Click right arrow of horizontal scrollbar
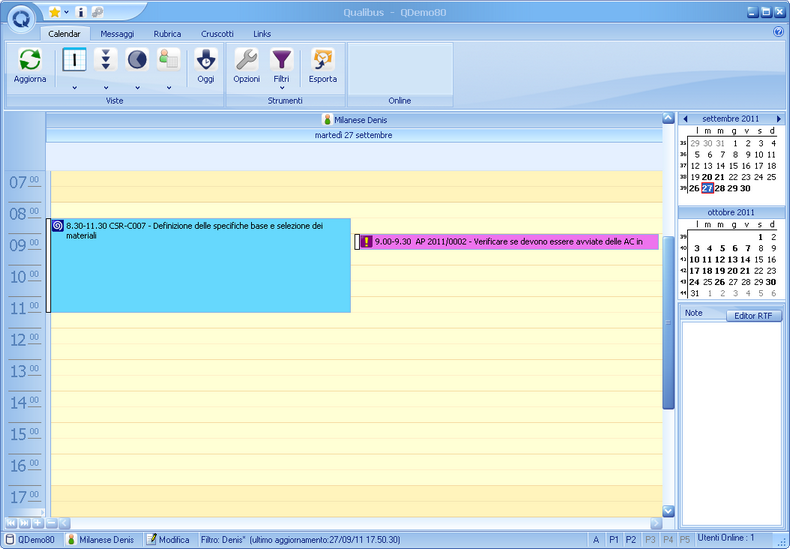Screen dimensions: 790x549 click(x=656, y=523)
